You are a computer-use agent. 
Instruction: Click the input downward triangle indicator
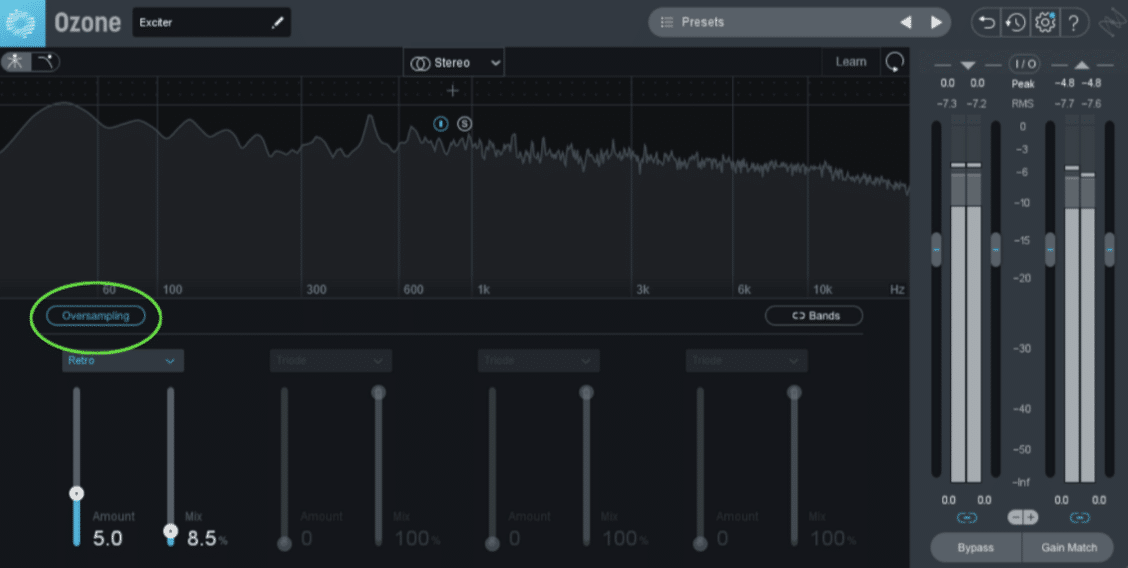coord(968,65)
